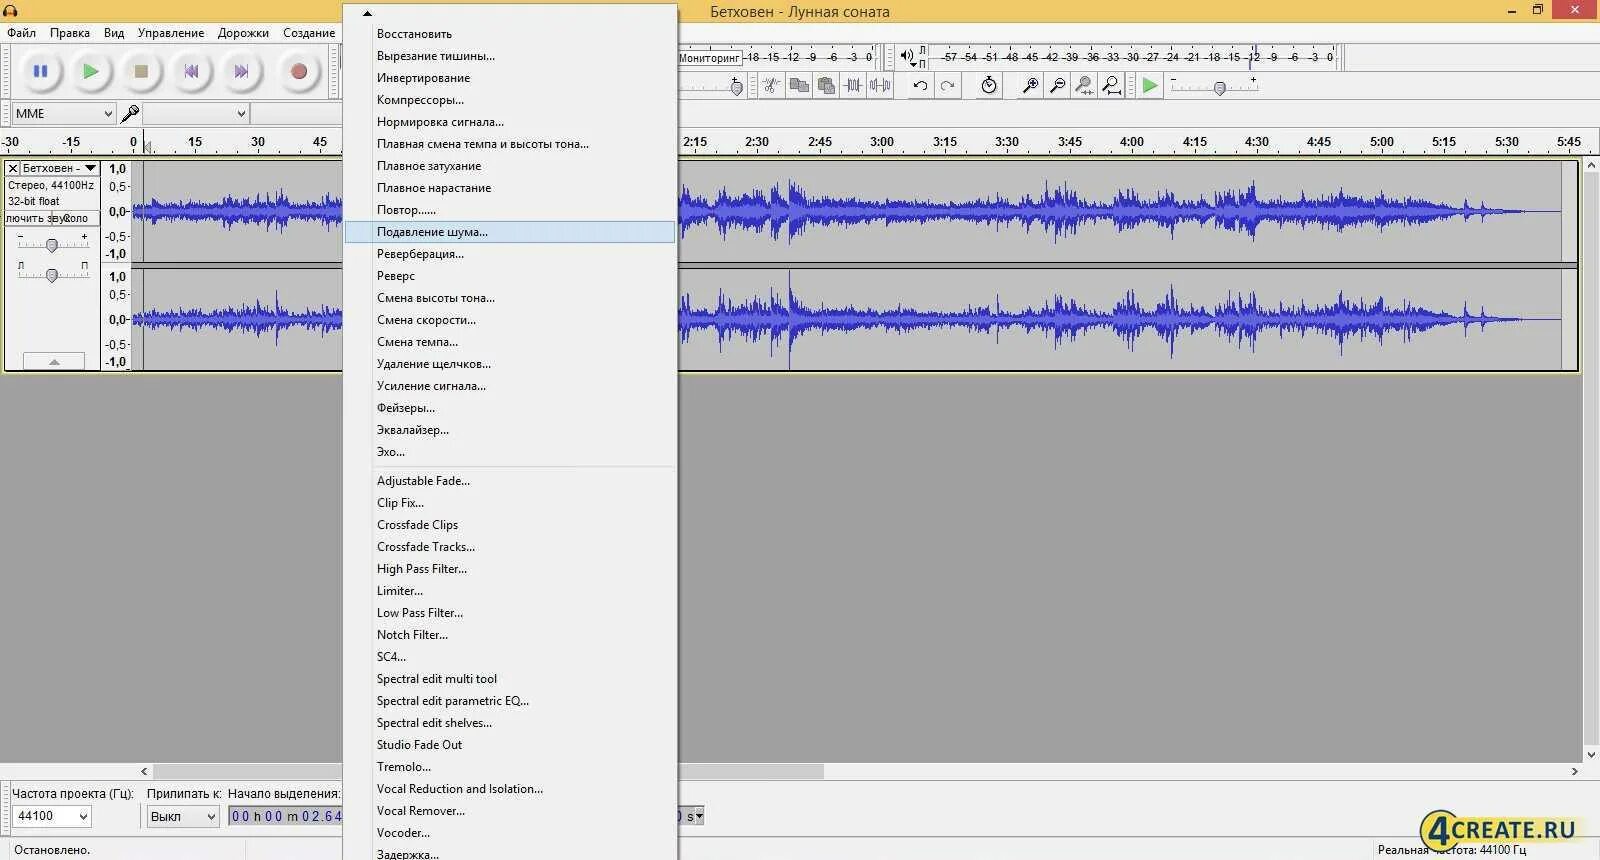This screenshot has height=860, width=1600.
Task: Redo the last undone action
Action: click(947, 86)
